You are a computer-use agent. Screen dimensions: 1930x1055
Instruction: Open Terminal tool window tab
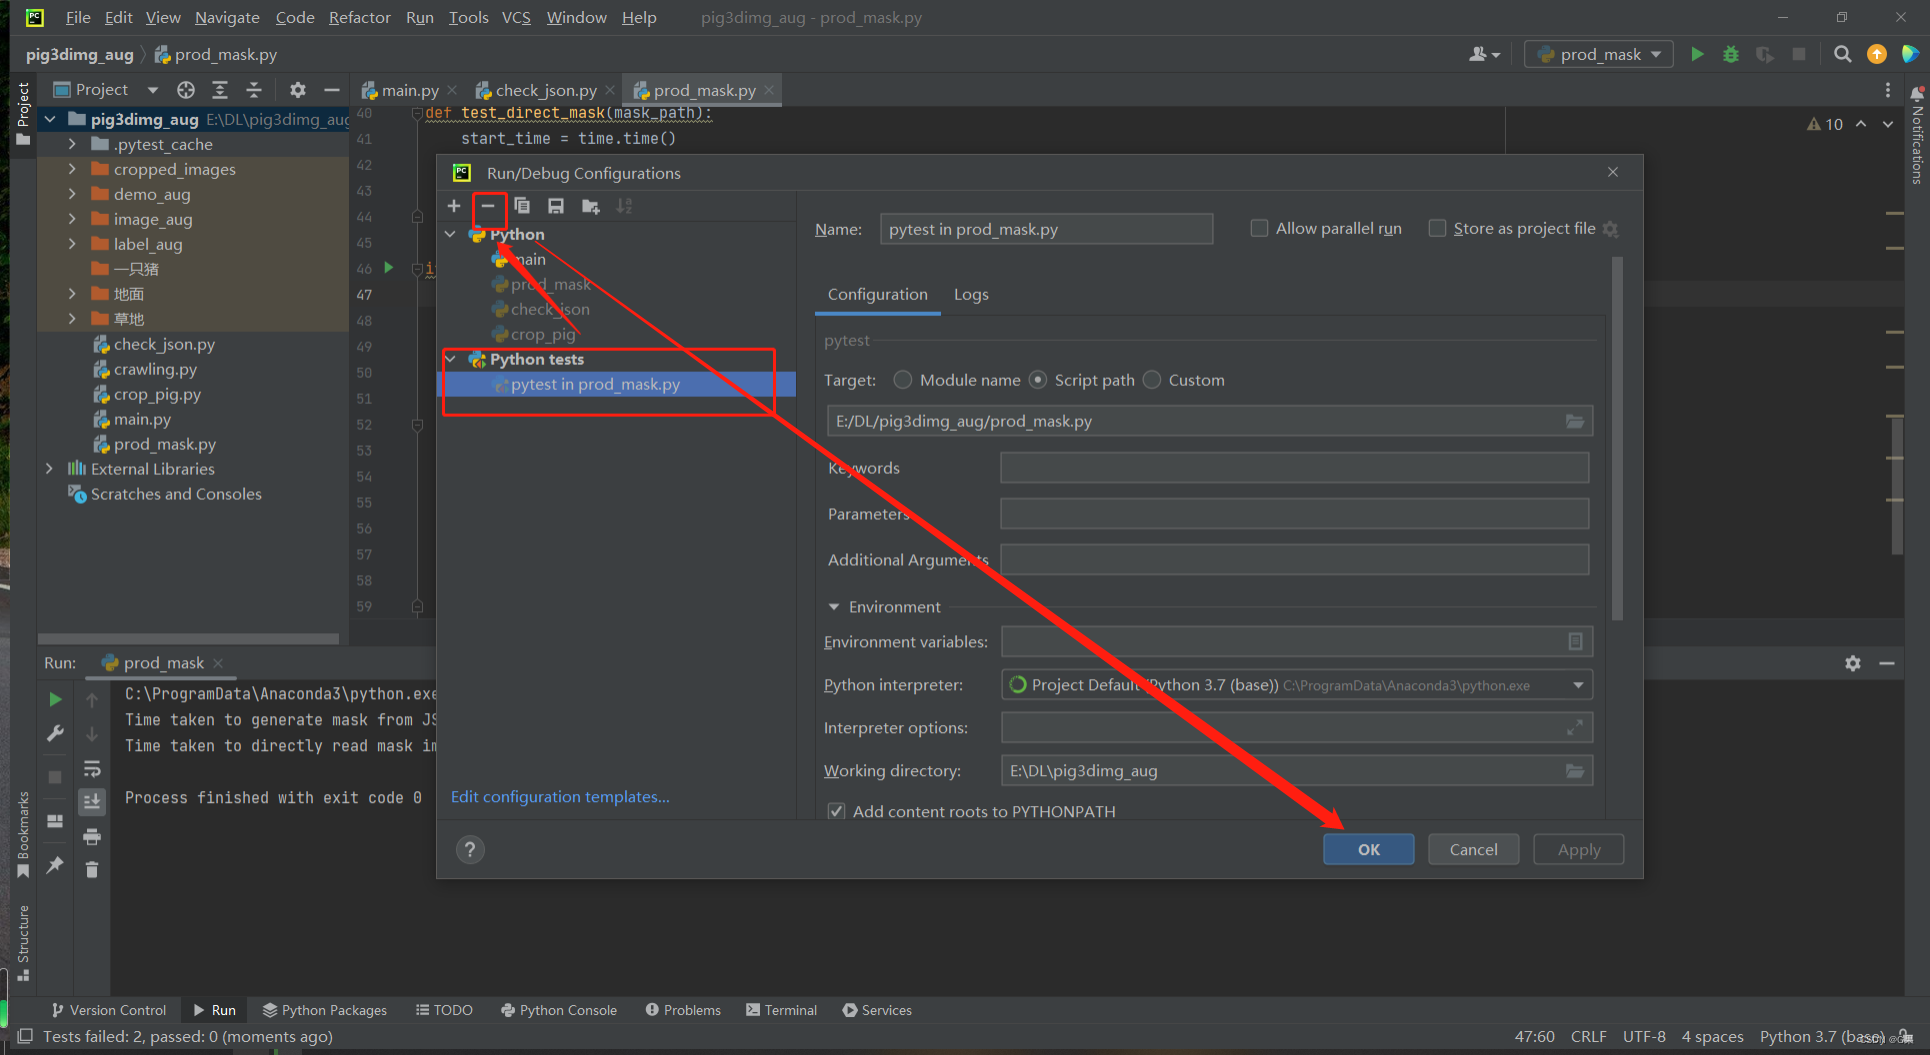[x=781, y=1010]
